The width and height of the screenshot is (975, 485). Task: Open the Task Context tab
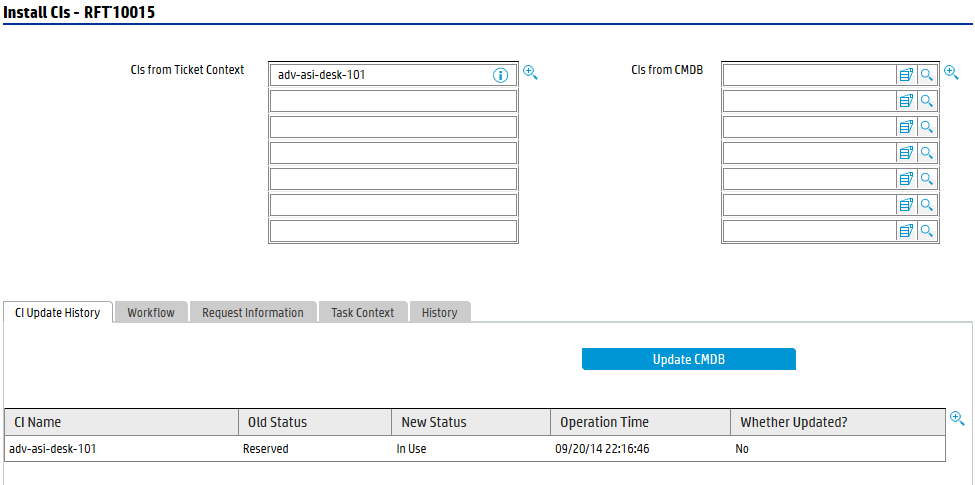point(363,313)
